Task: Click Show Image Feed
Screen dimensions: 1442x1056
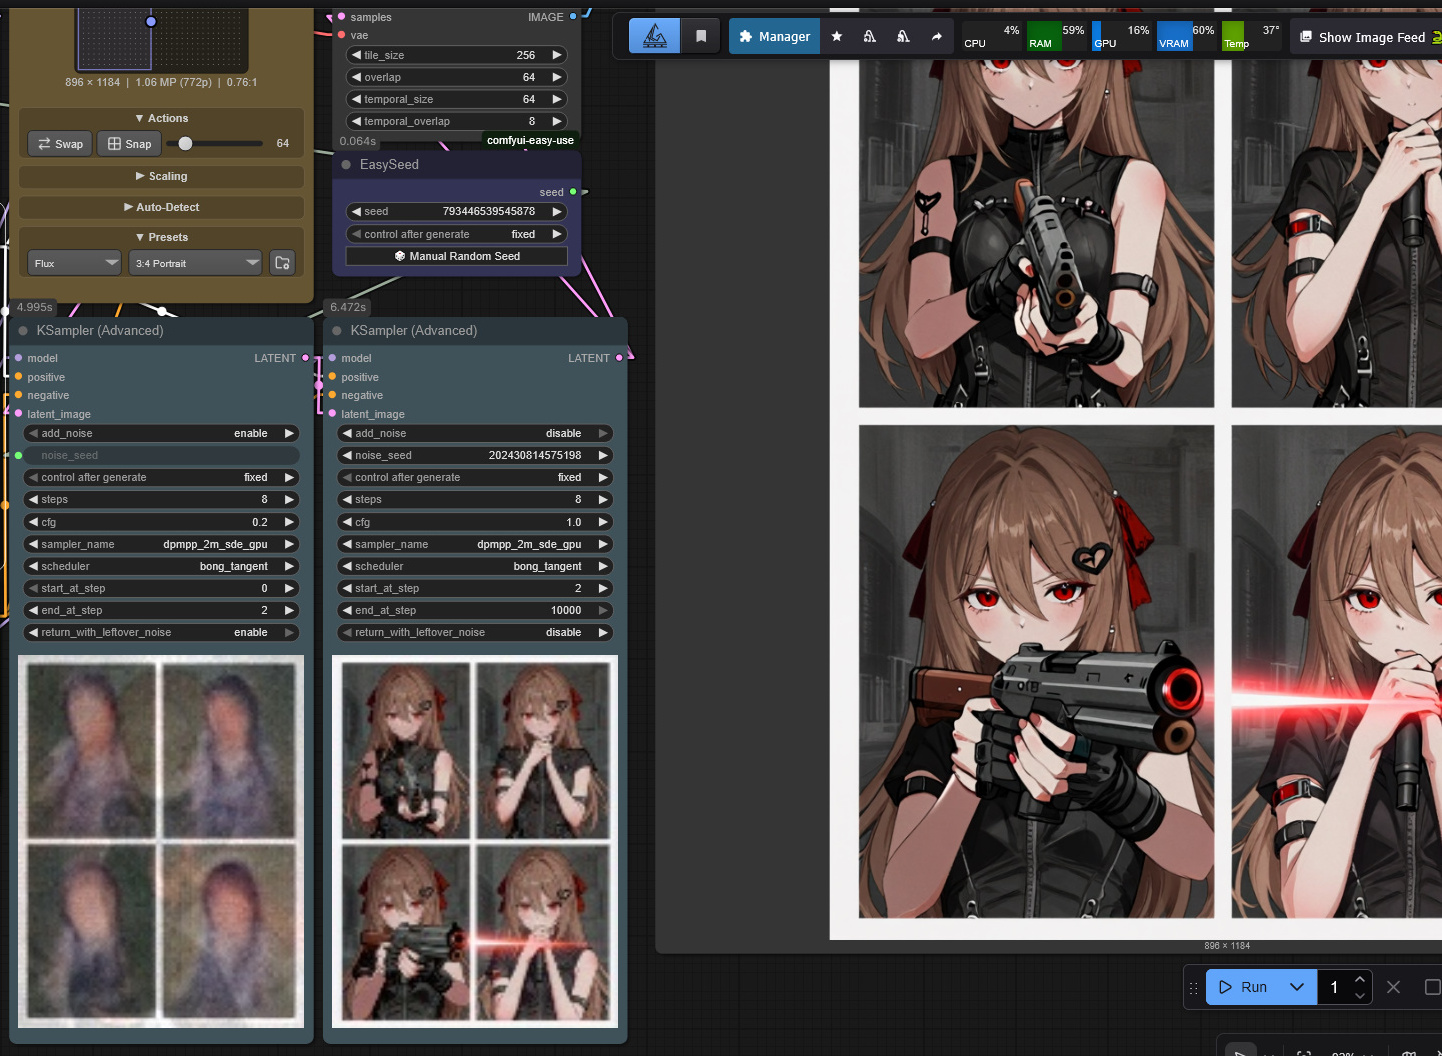Action: [1369, 37]
